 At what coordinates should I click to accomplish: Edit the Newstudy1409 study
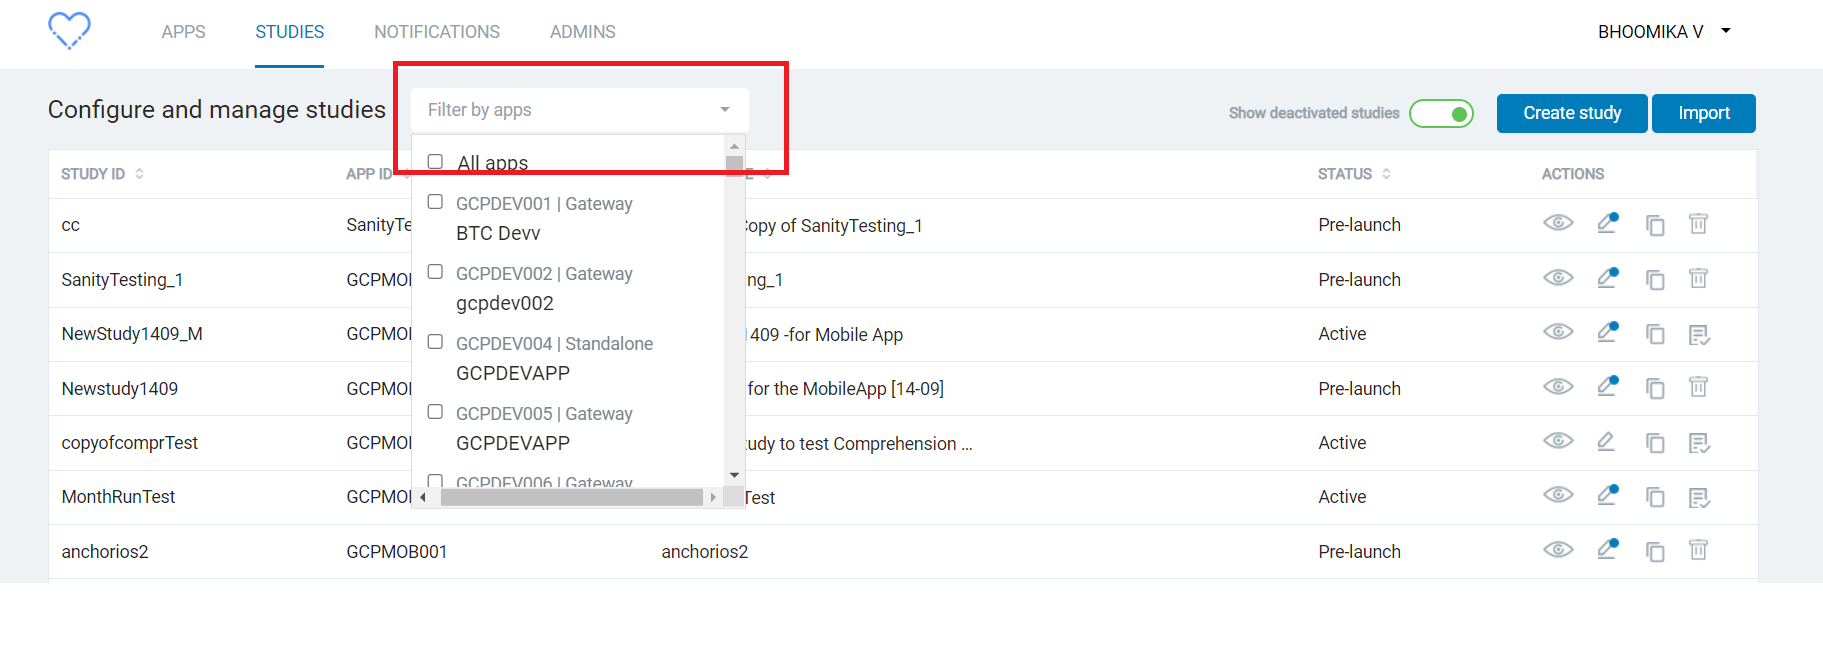[1608, 387]
